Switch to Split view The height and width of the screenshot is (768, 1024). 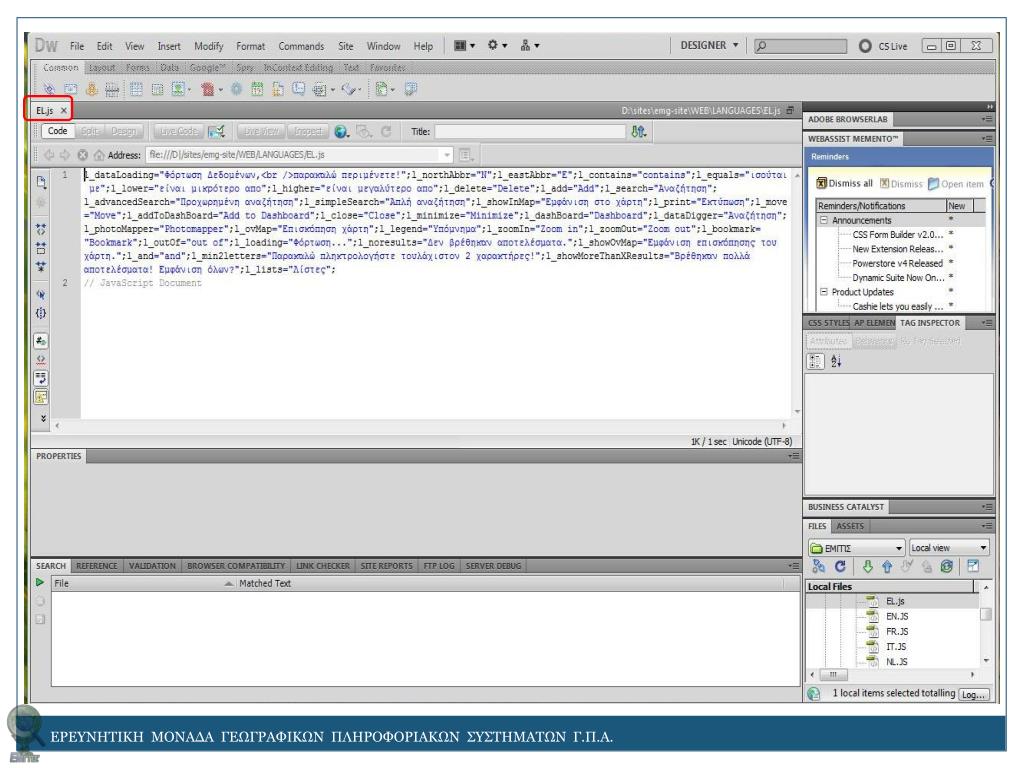point(89,131)
